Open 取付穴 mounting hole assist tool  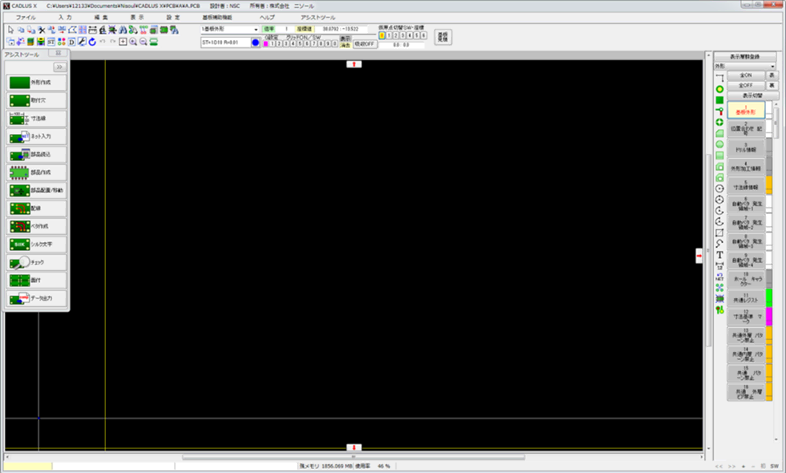pyautogui.click(x=37, y=100)
